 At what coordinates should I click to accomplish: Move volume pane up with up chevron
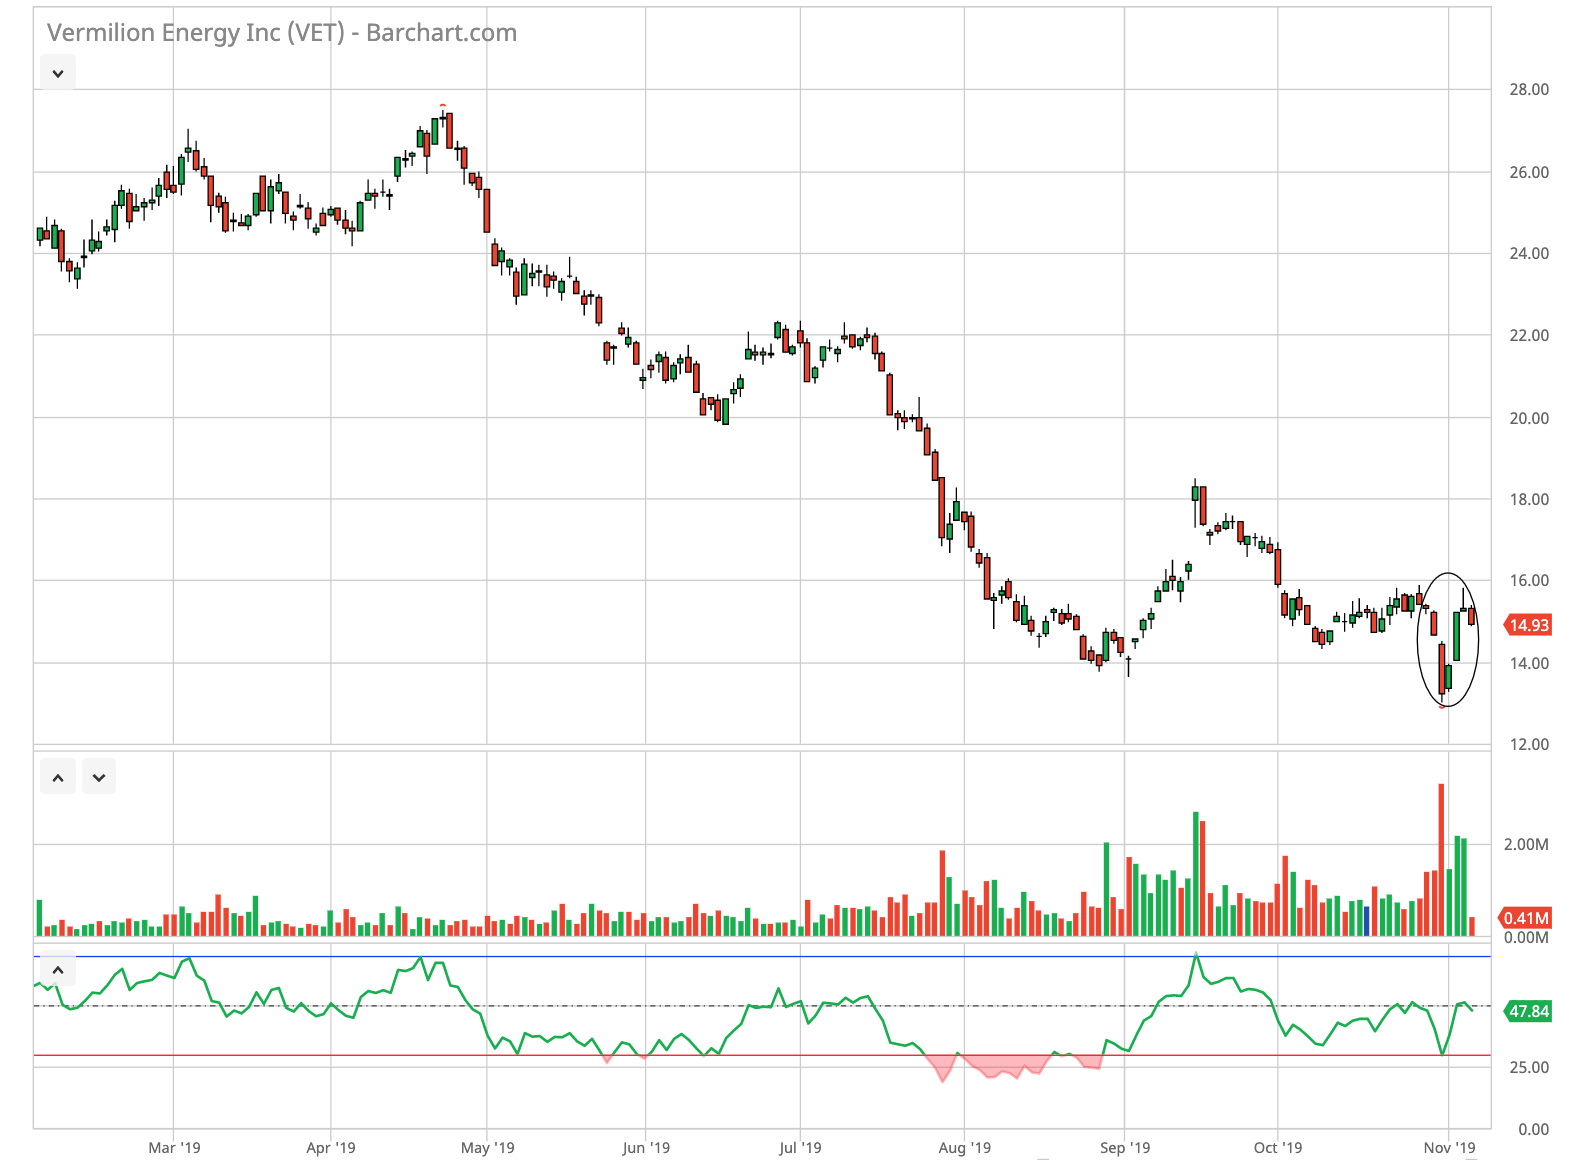[58, 777]
